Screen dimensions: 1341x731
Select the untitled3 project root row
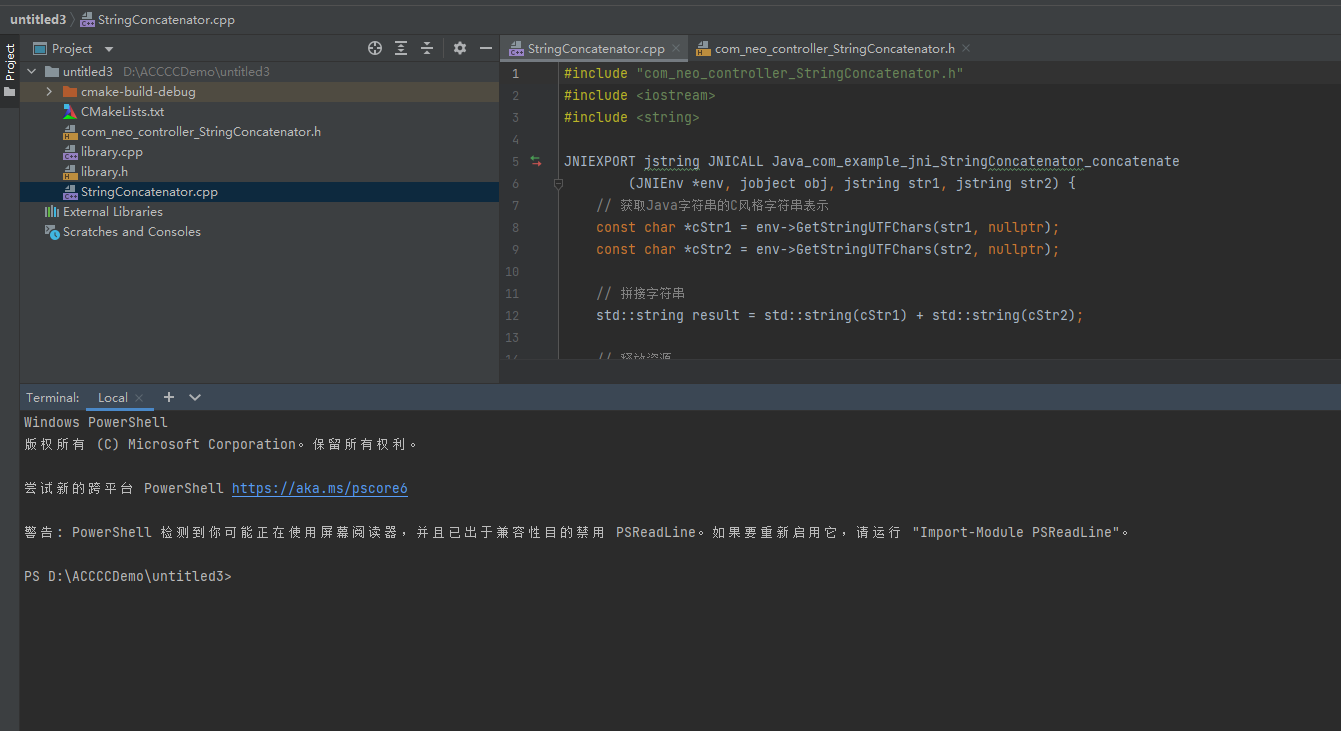coord(259,72)
